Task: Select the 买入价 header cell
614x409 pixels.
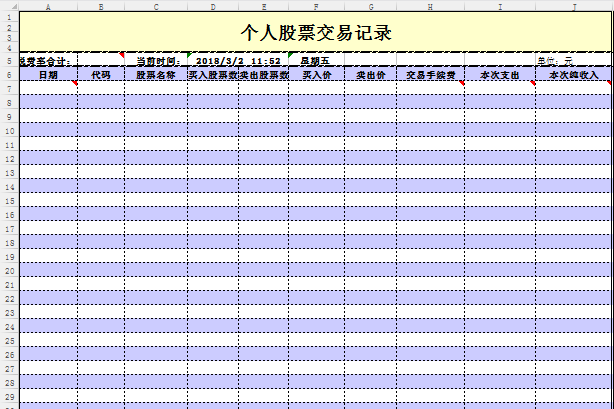Action: pos(316,75)
